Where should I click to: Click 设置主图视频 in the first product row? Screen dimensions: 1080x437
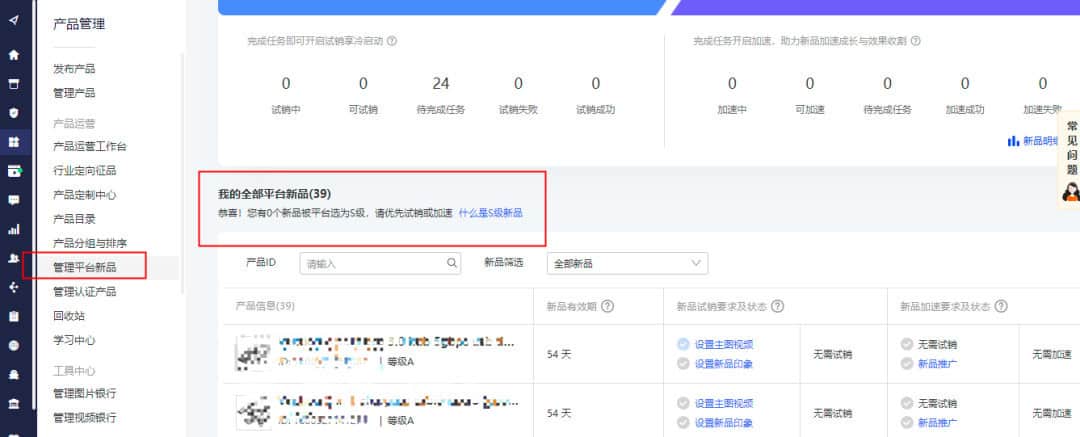point(724,344)
